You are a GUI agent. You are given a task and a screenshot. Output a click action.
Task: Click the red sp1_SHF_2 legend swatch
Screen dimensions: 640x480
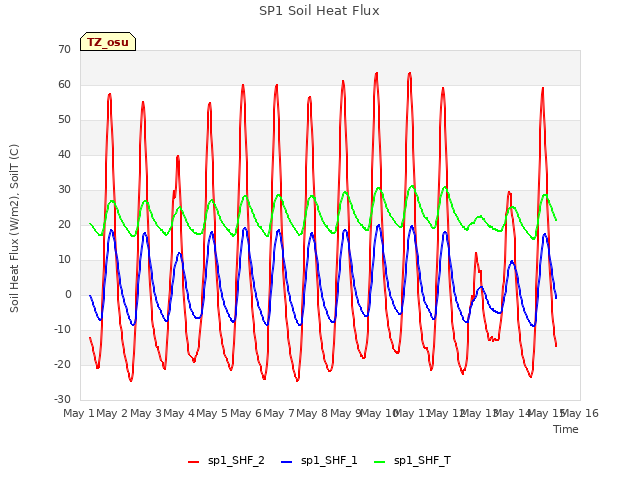pyautogui.click(x=193, y=462)
